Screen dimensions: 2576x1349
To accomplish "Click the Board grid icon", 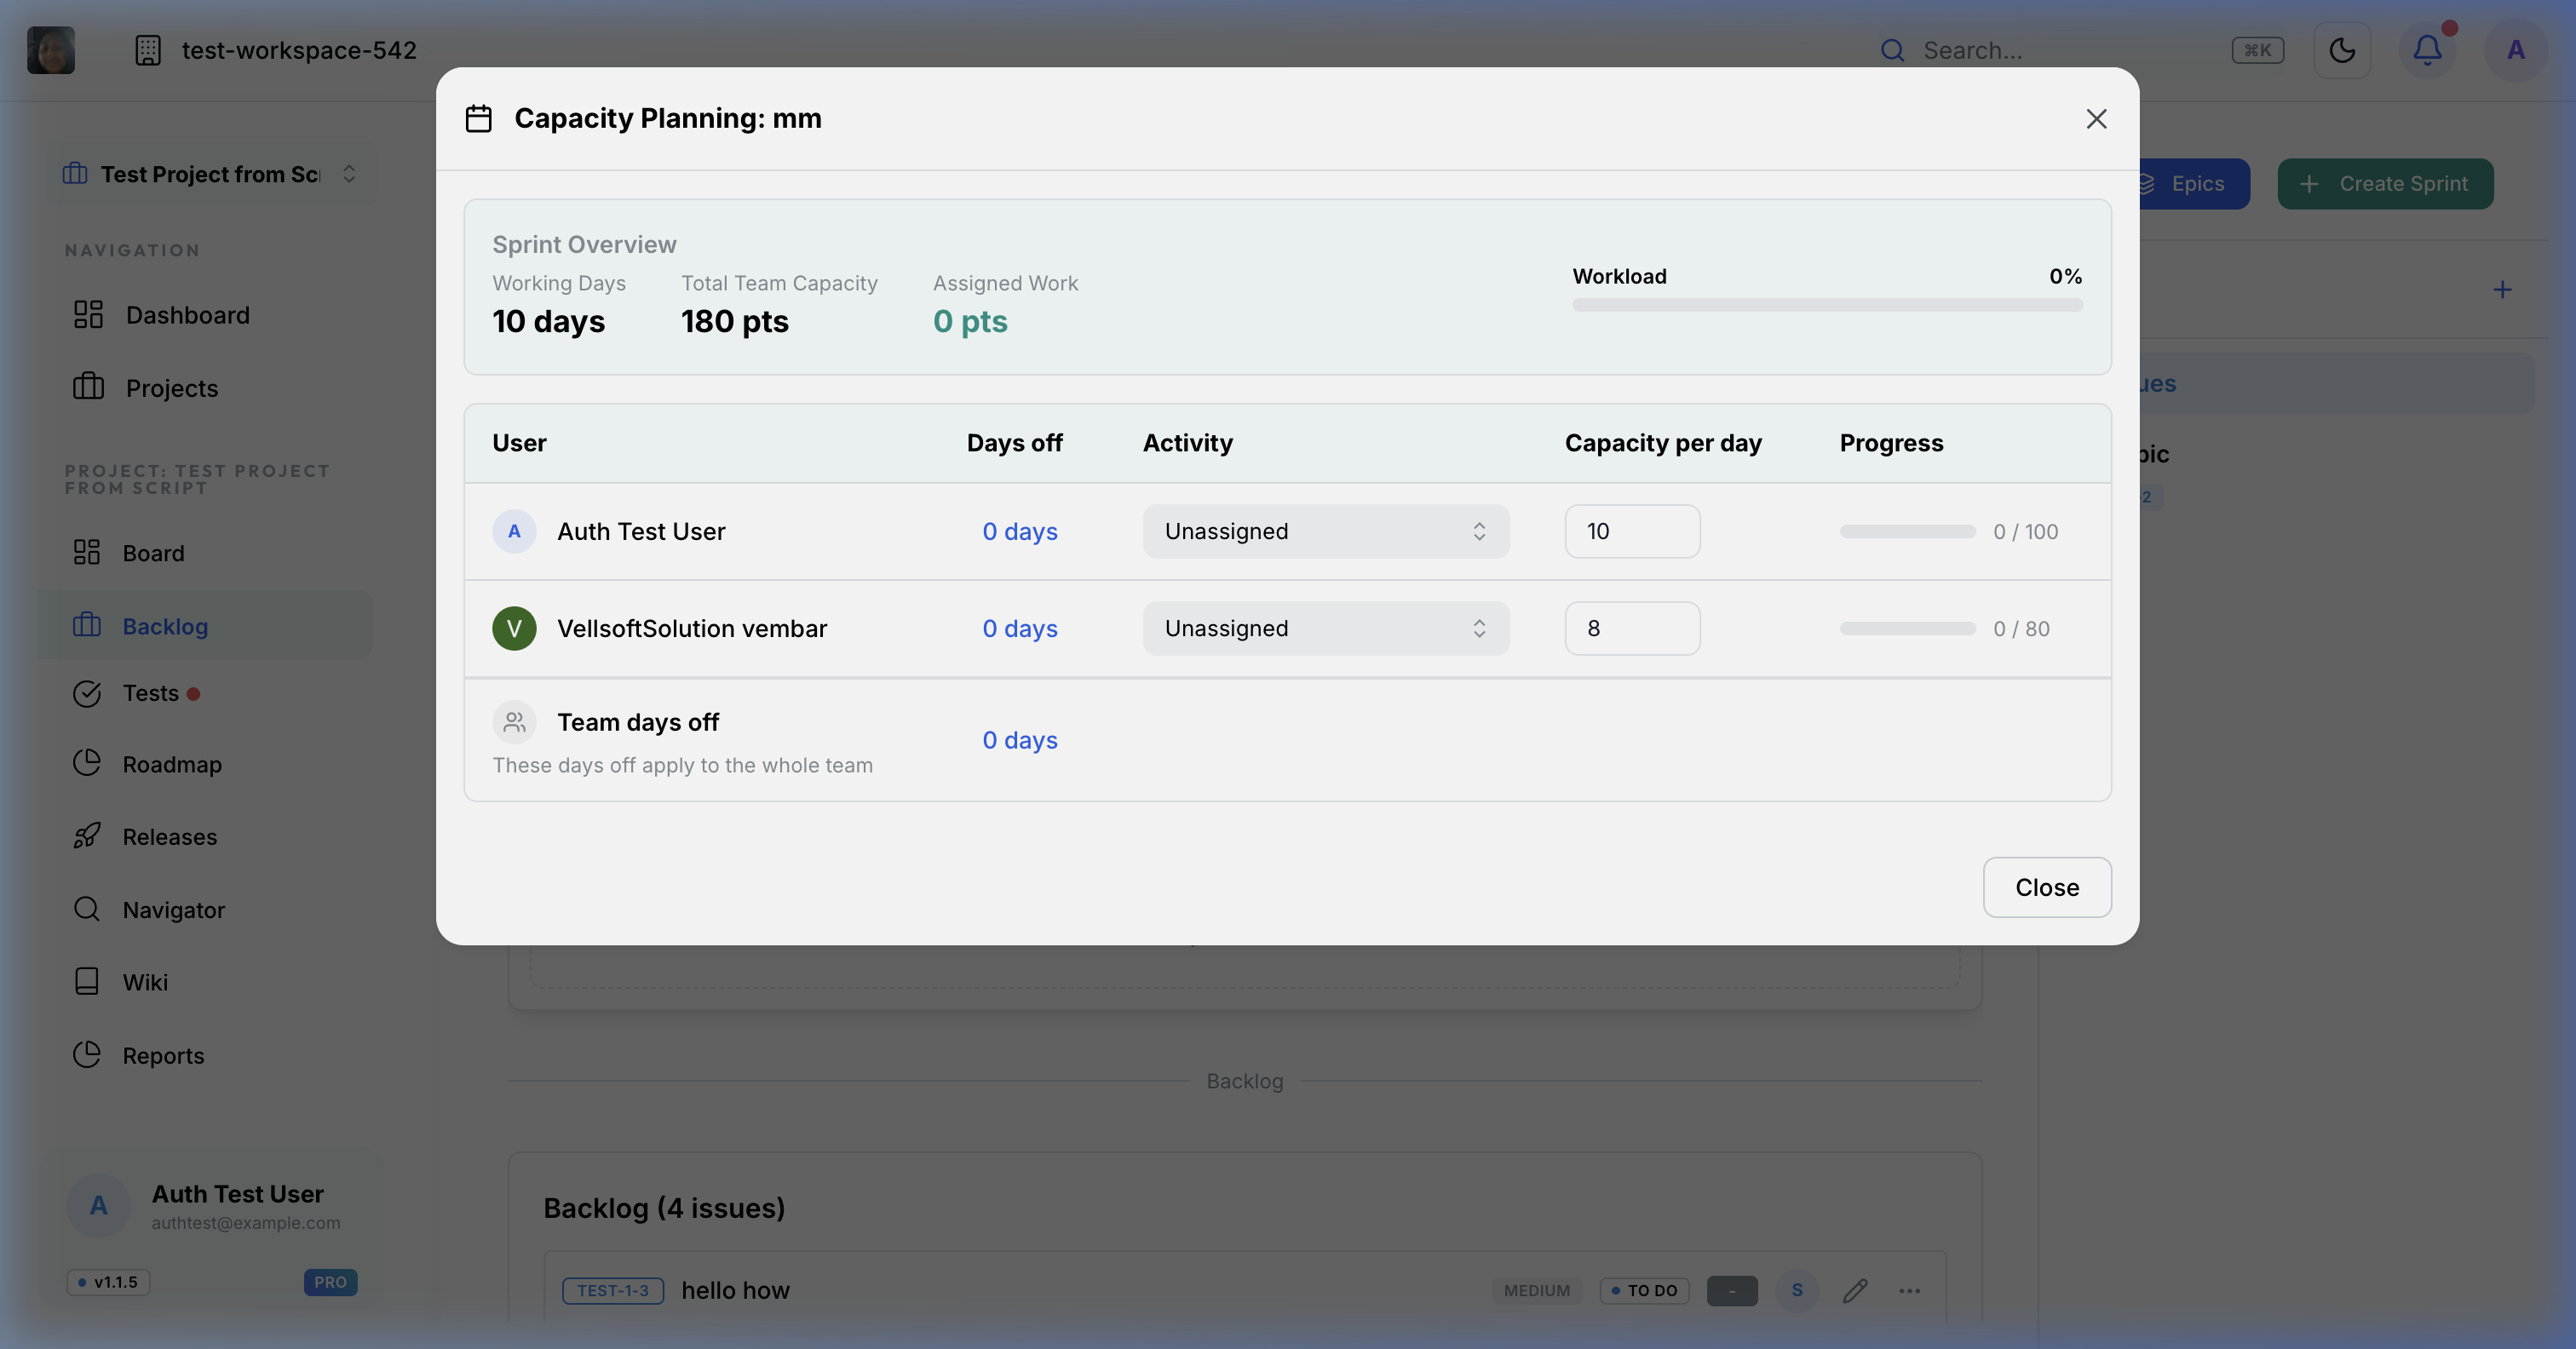I will (x=87, y=552).
